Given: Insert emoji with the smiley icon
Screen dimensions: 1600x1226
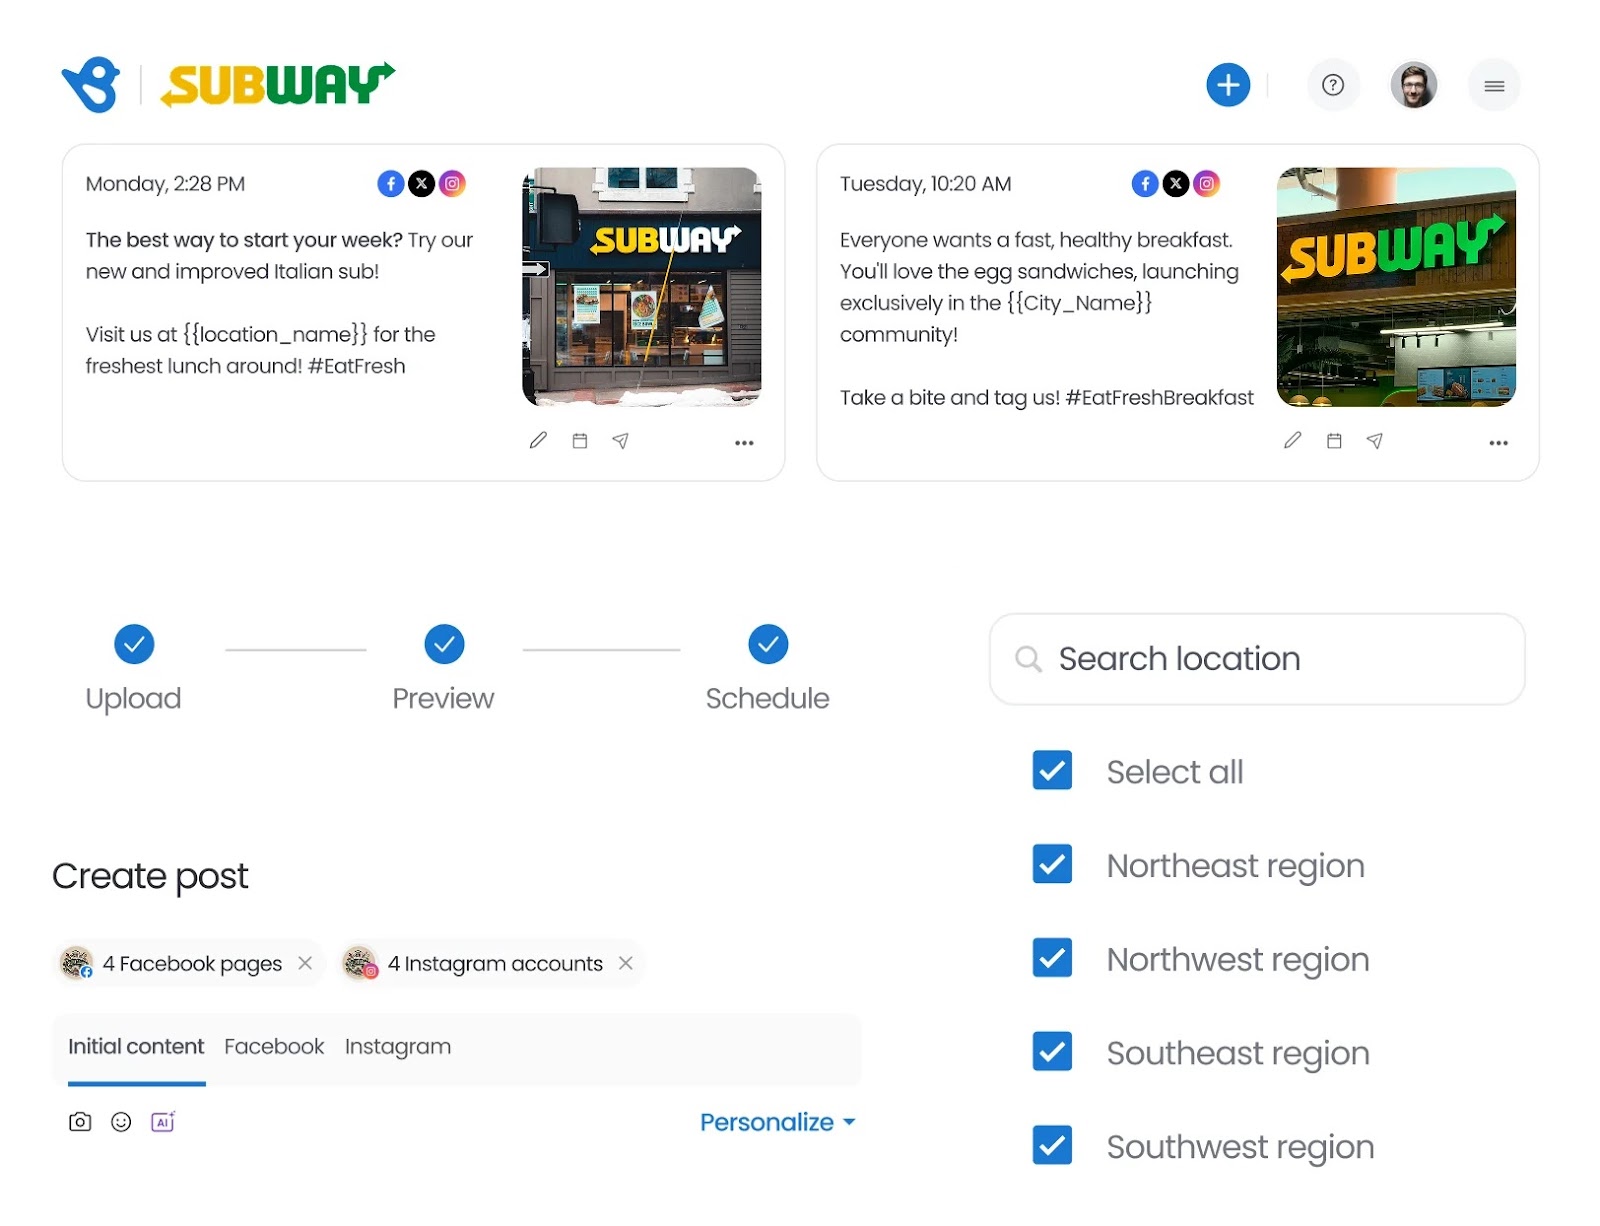Looking at the screenshot, I should (x=121, y=1122).
